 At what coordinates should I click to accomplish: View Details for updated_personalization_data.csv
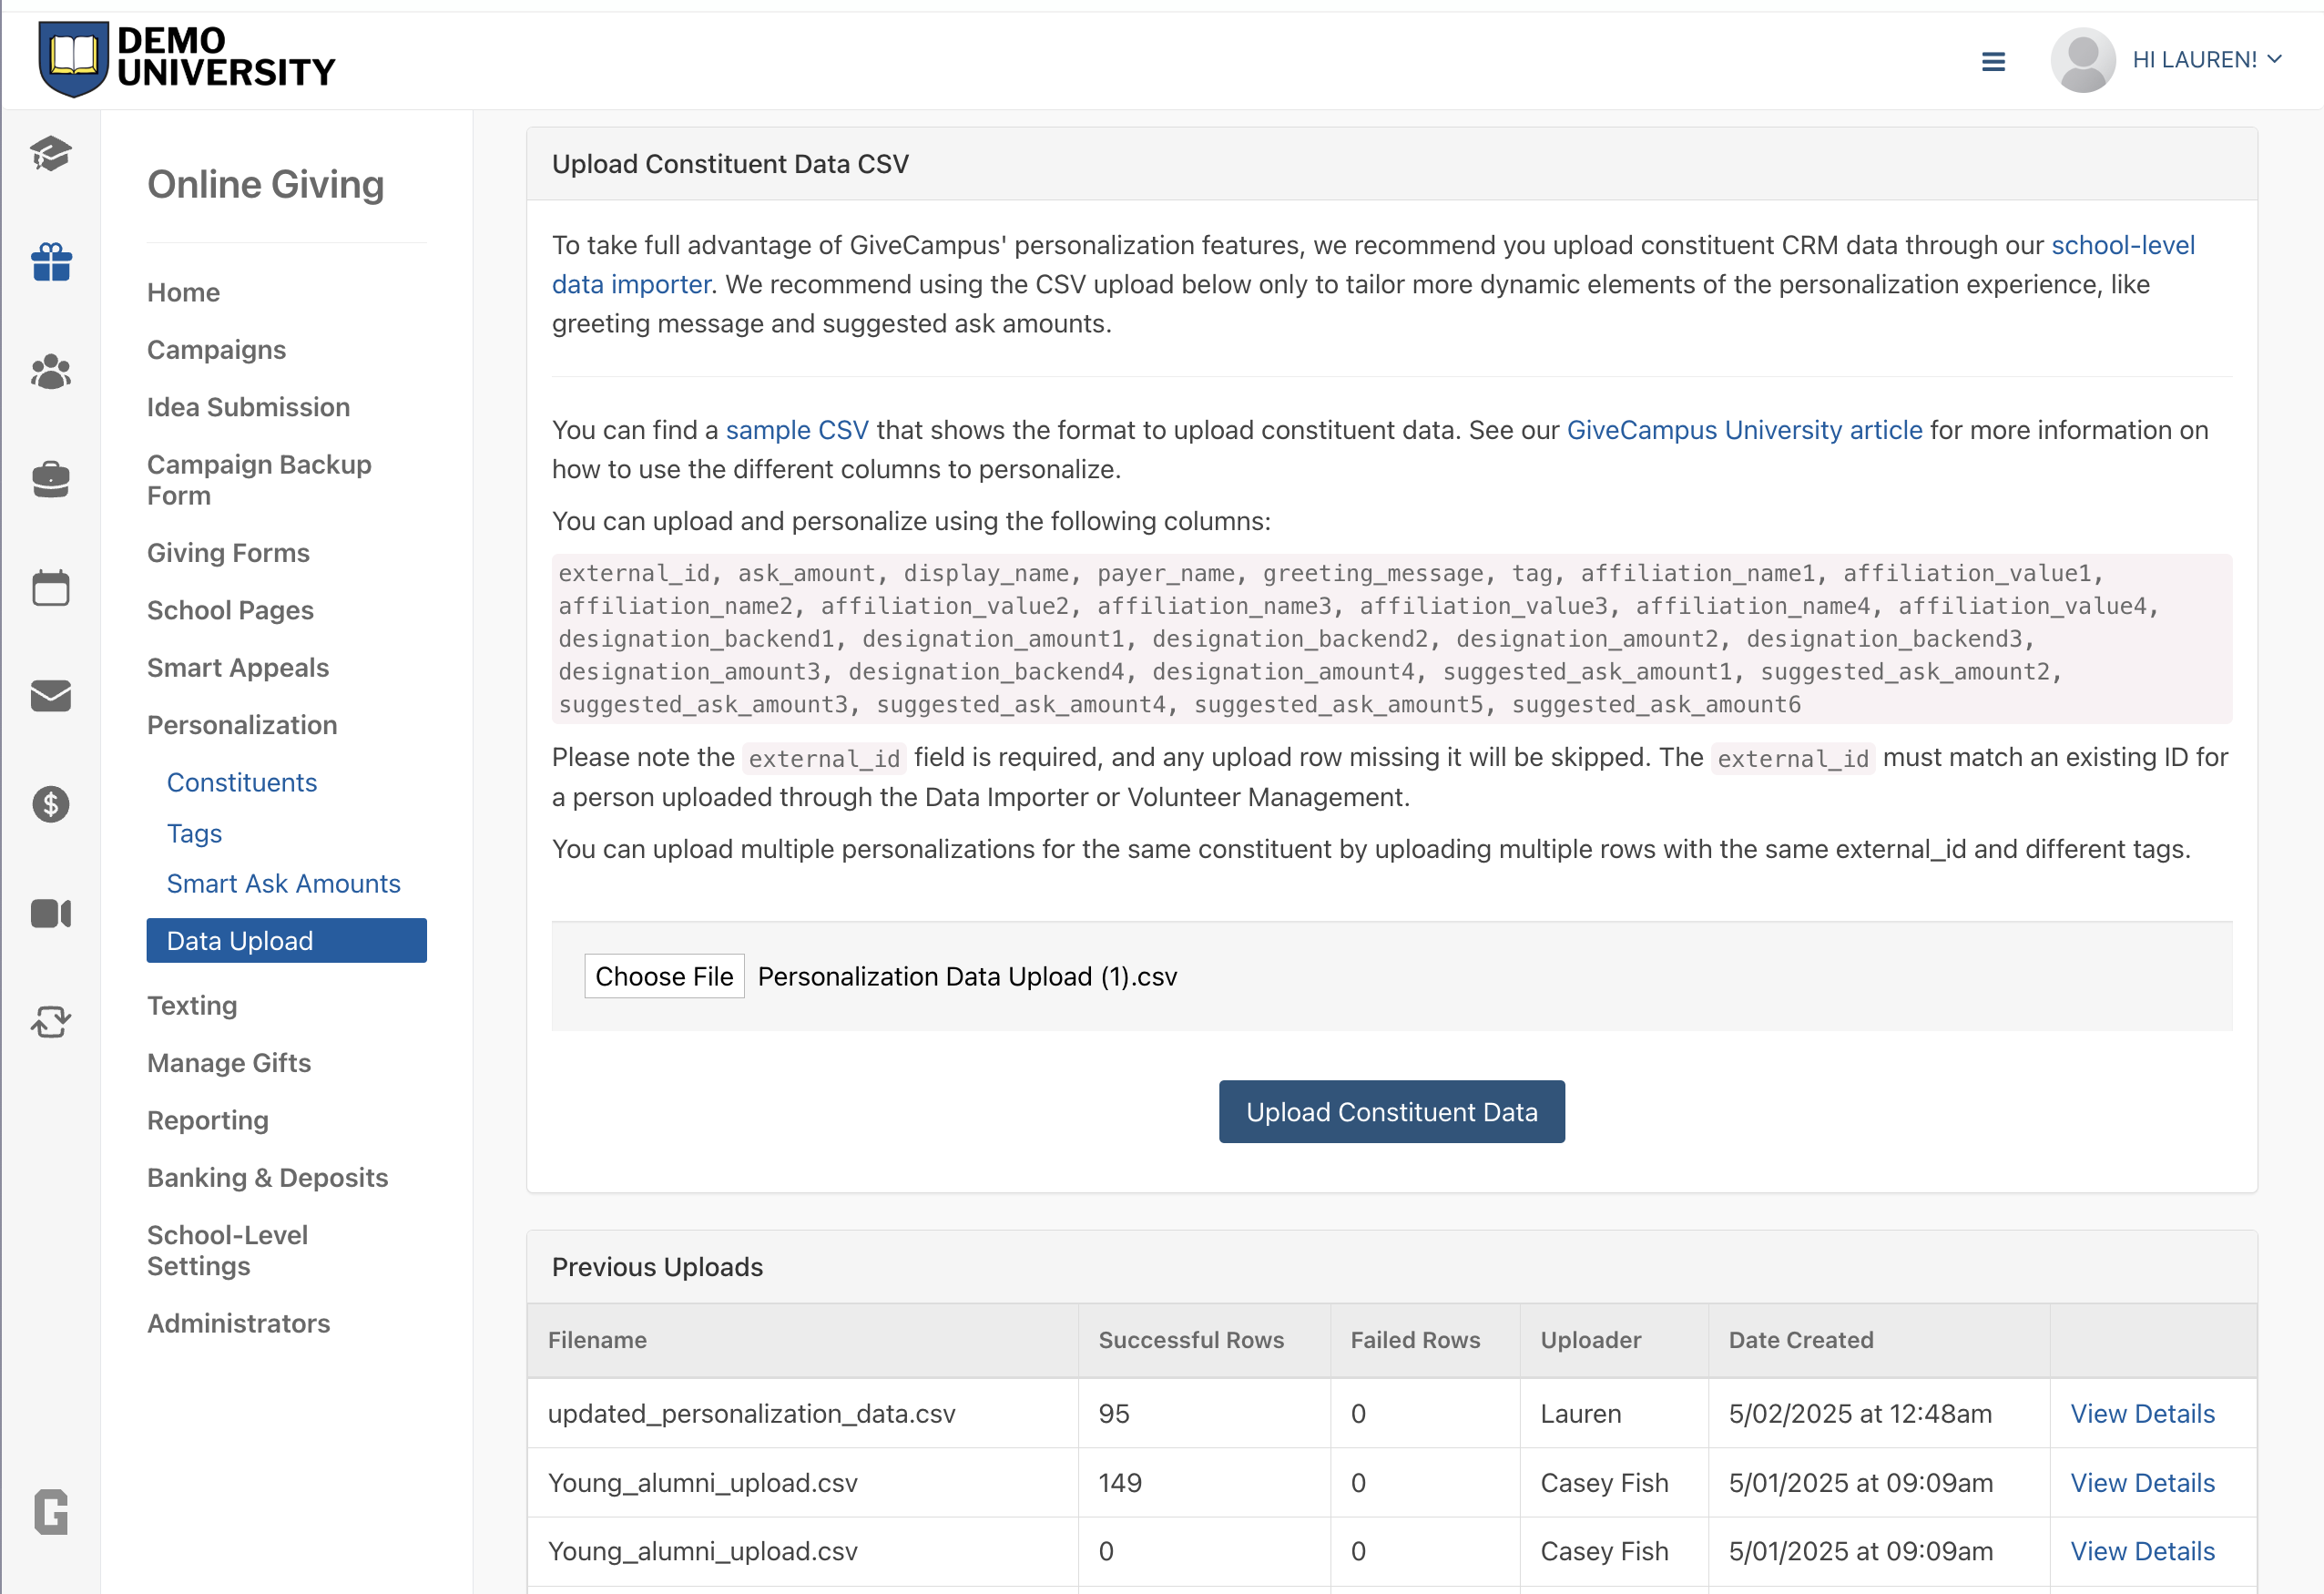pos(2142,1413)
